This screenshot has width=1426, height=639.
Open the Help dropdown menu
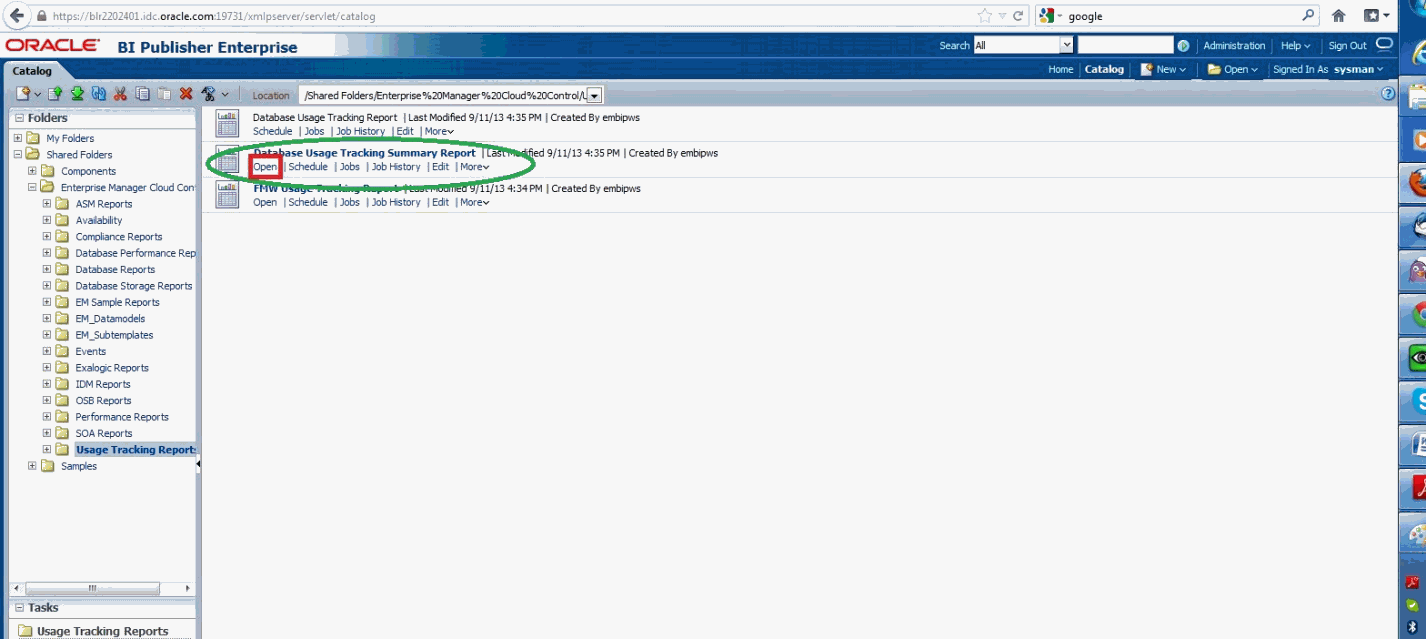[1295, 46]
